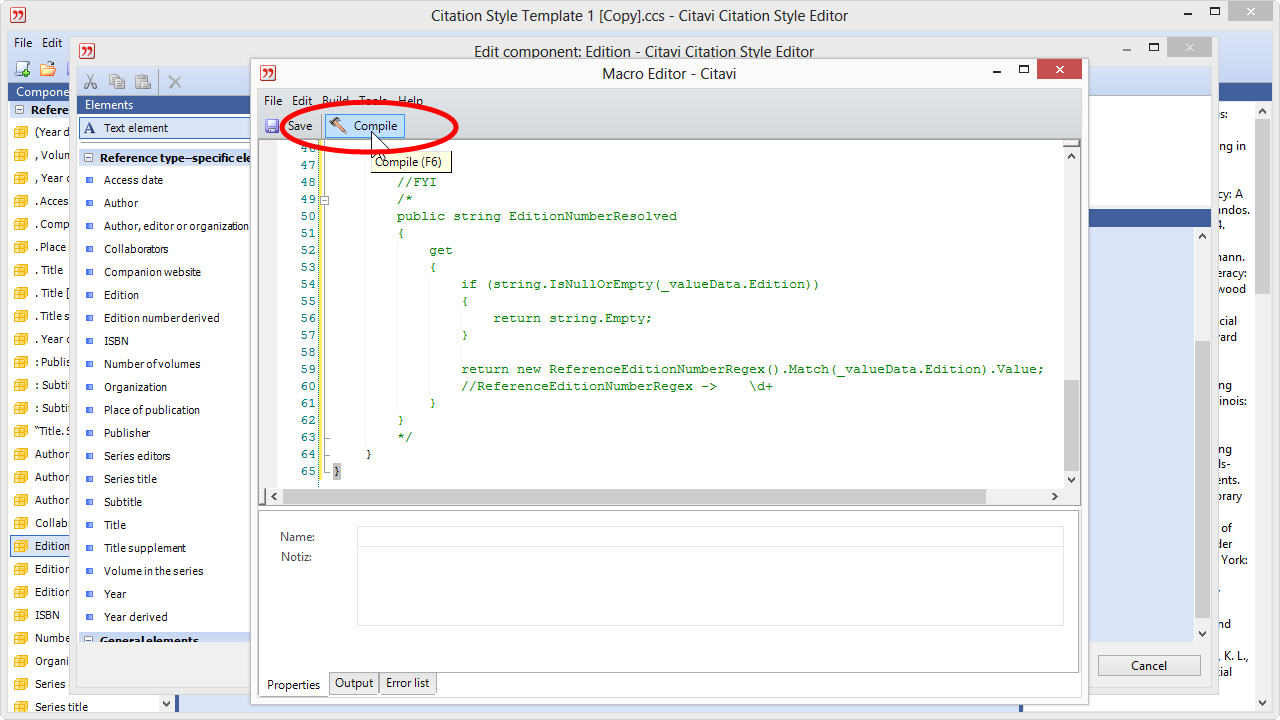
Task: Select the Edition number derived element
Action: coord(161,318)
